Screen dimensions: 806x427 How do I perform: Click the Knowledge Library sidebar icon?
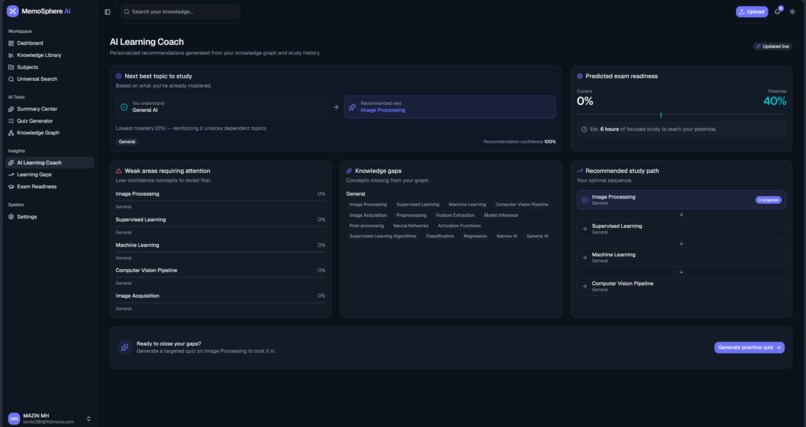11,55
